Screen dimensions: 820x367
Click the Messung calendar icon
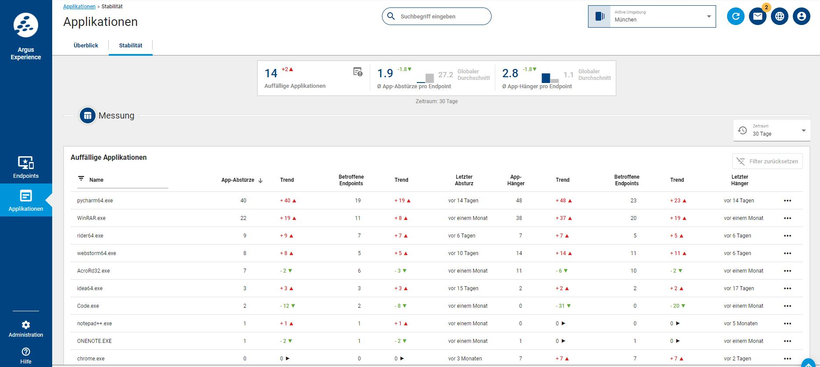point(87,116)
